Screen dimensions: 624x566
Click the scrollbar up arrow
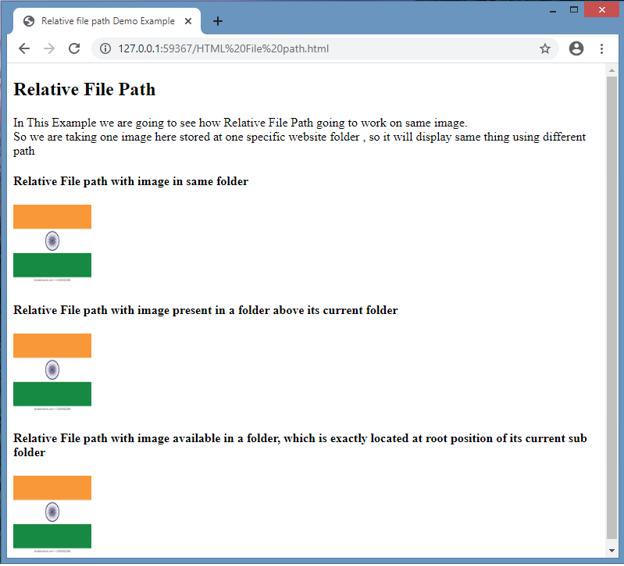click(612, 70)
